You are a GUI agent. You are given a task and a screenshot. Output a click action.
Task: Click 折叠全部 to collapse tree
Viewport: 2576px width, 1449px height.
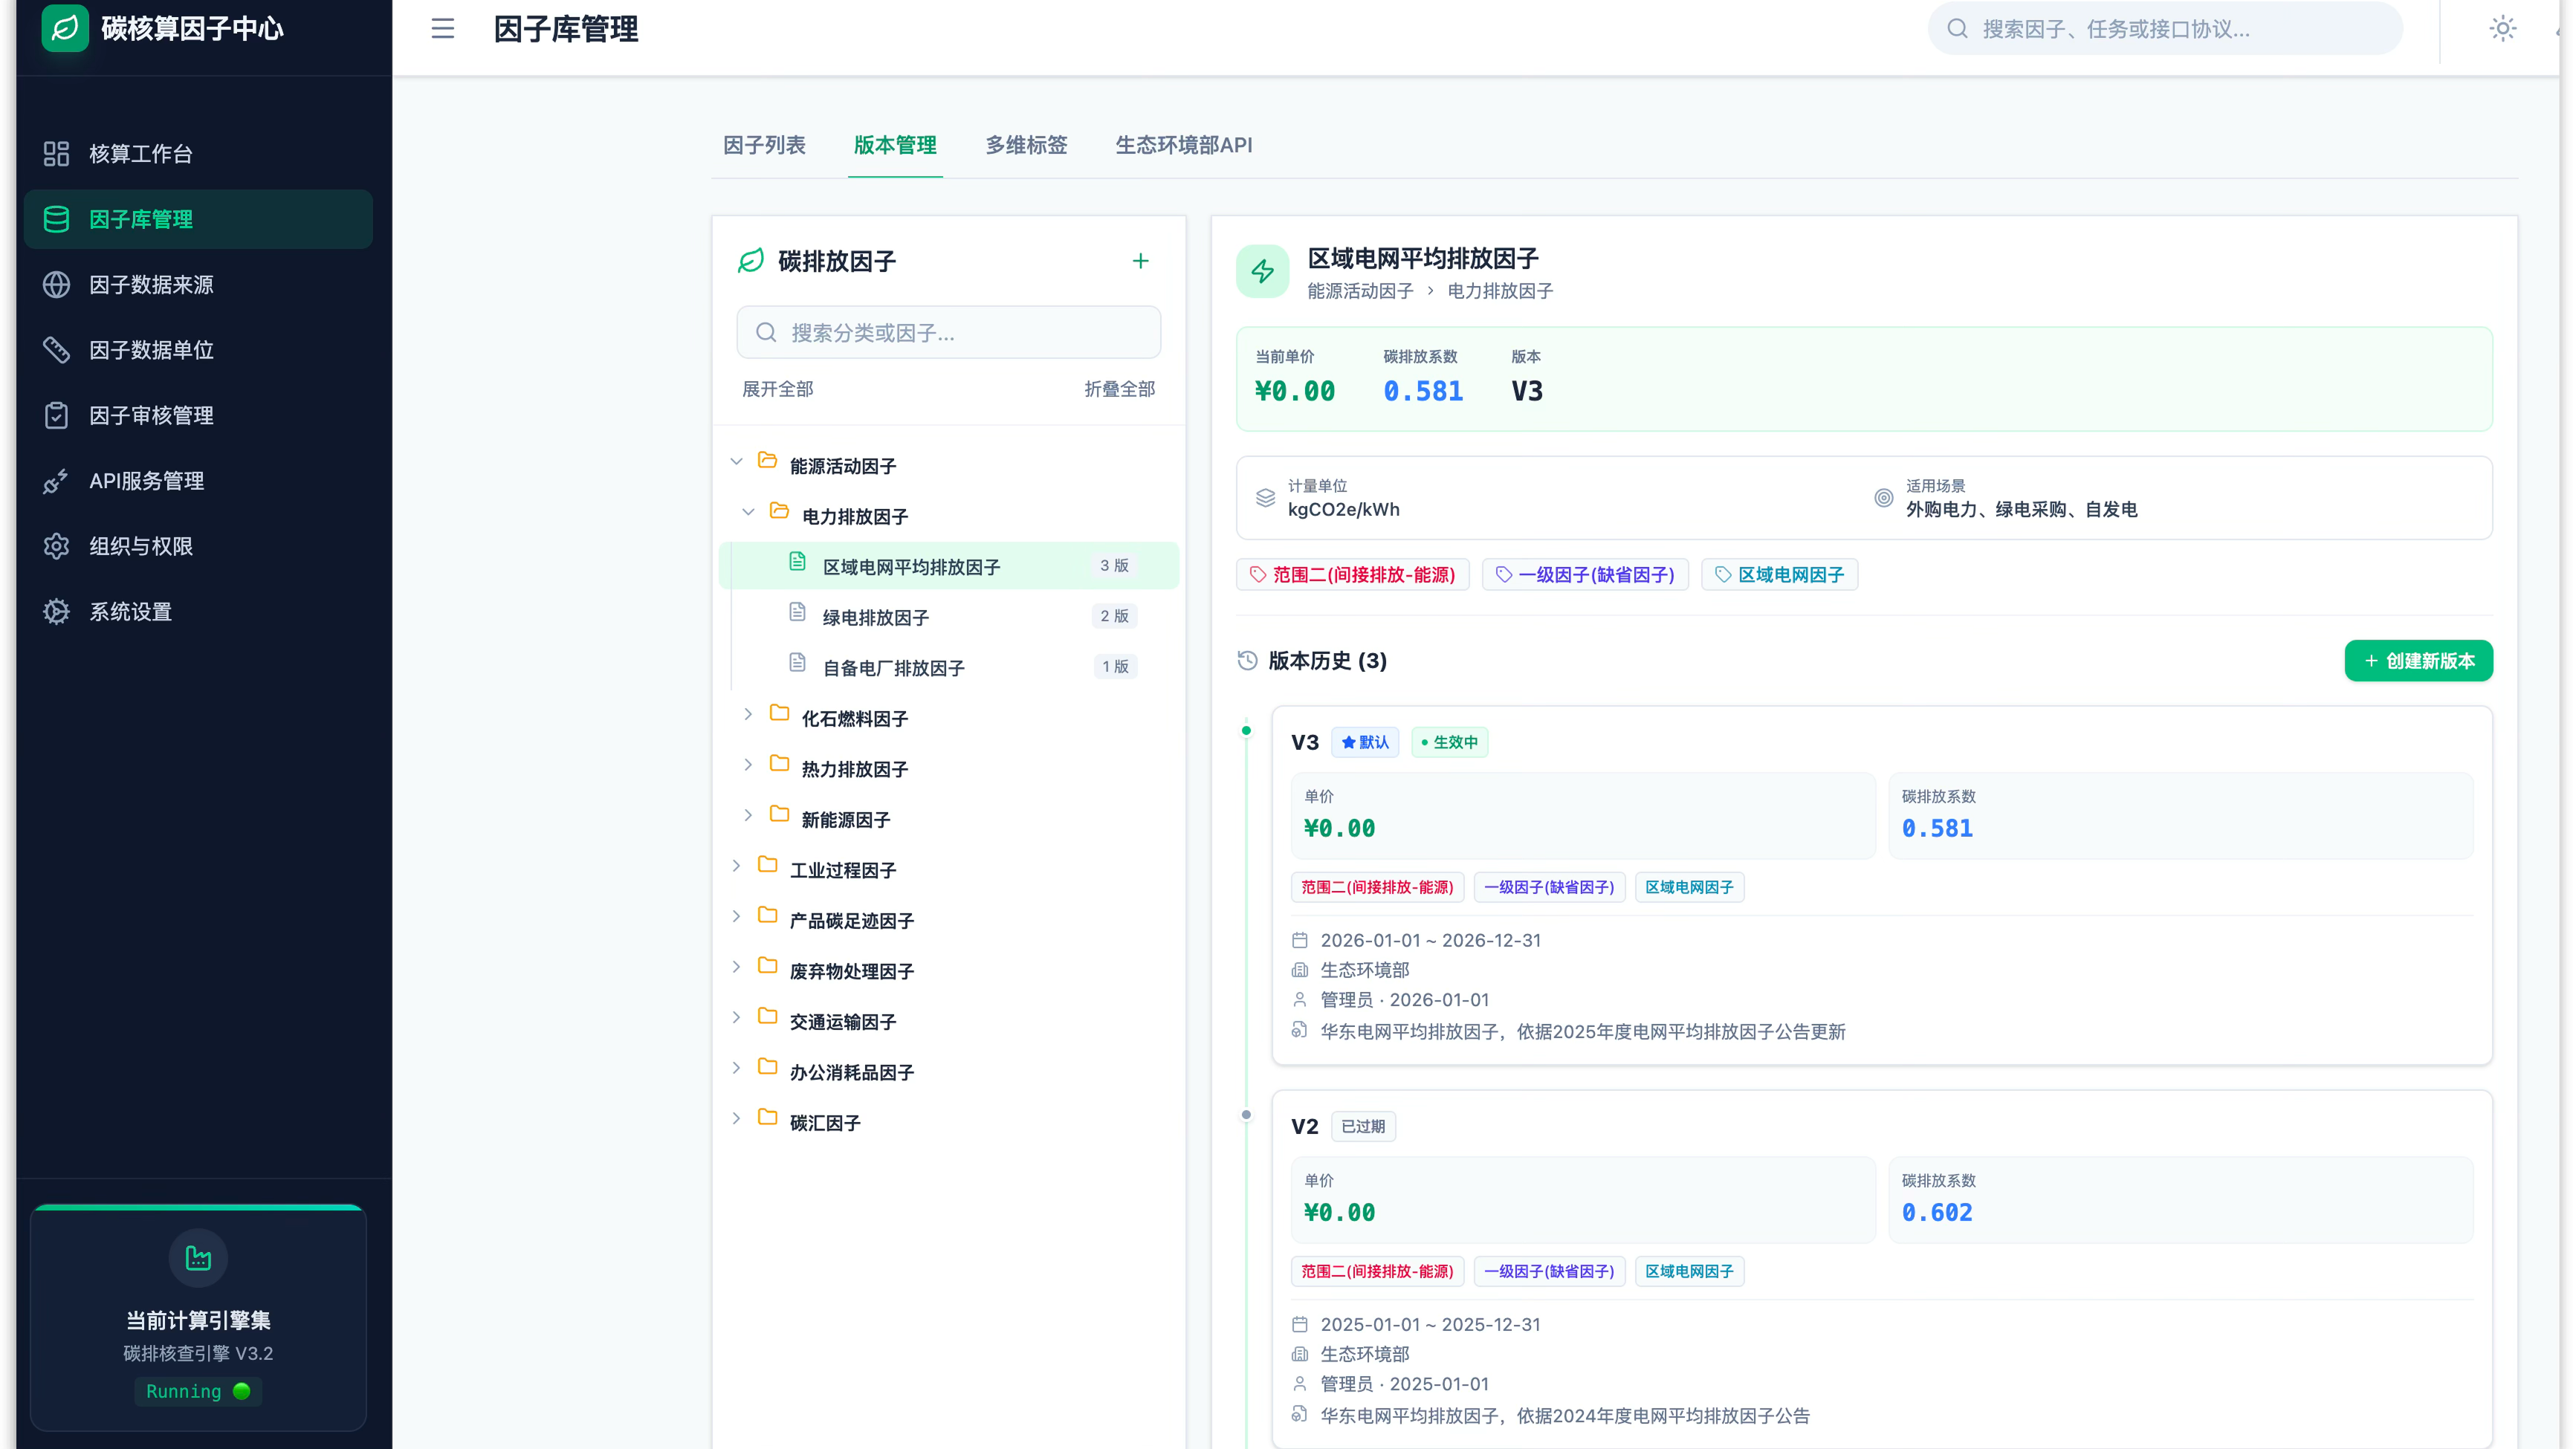tap(1119, 389)
